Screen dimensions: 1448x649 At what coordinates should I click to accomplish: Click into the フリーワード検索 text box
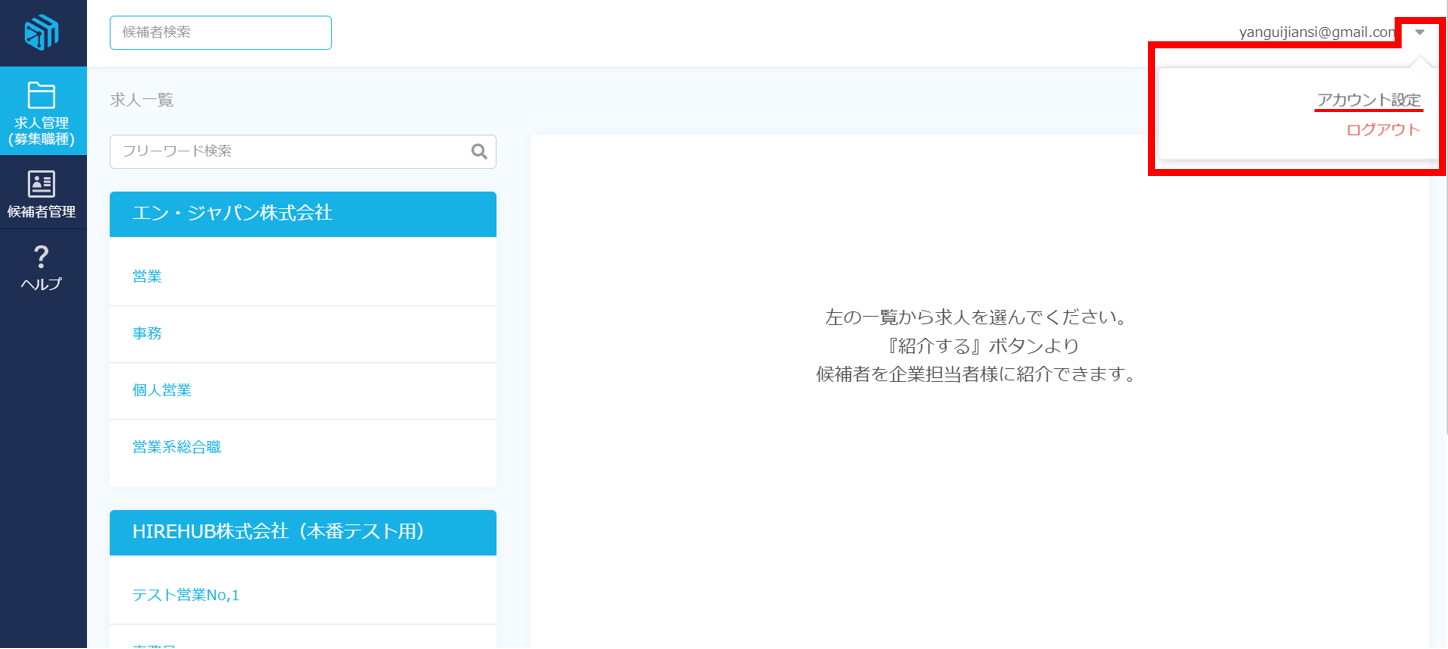point(290,151)
